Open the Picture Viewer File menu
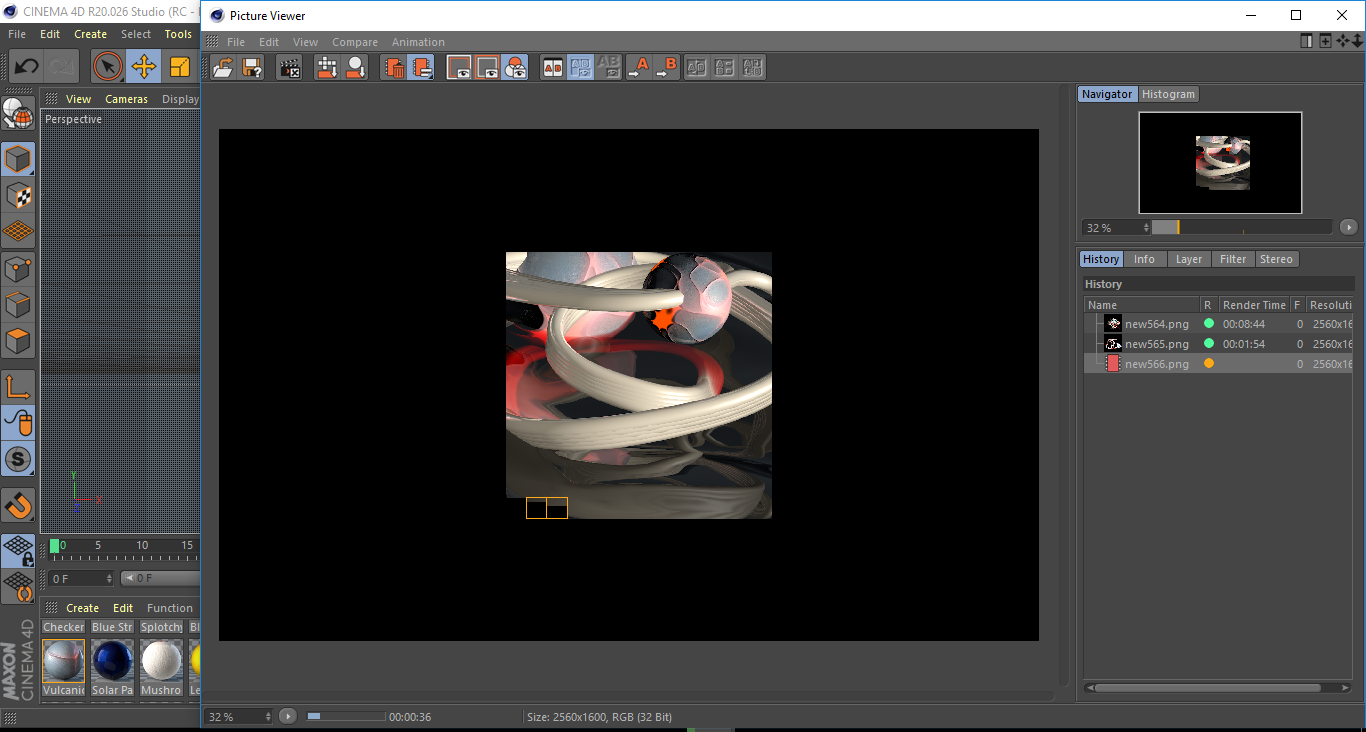The width and height of the screenshot is (1366, 732). pos(236,42)
